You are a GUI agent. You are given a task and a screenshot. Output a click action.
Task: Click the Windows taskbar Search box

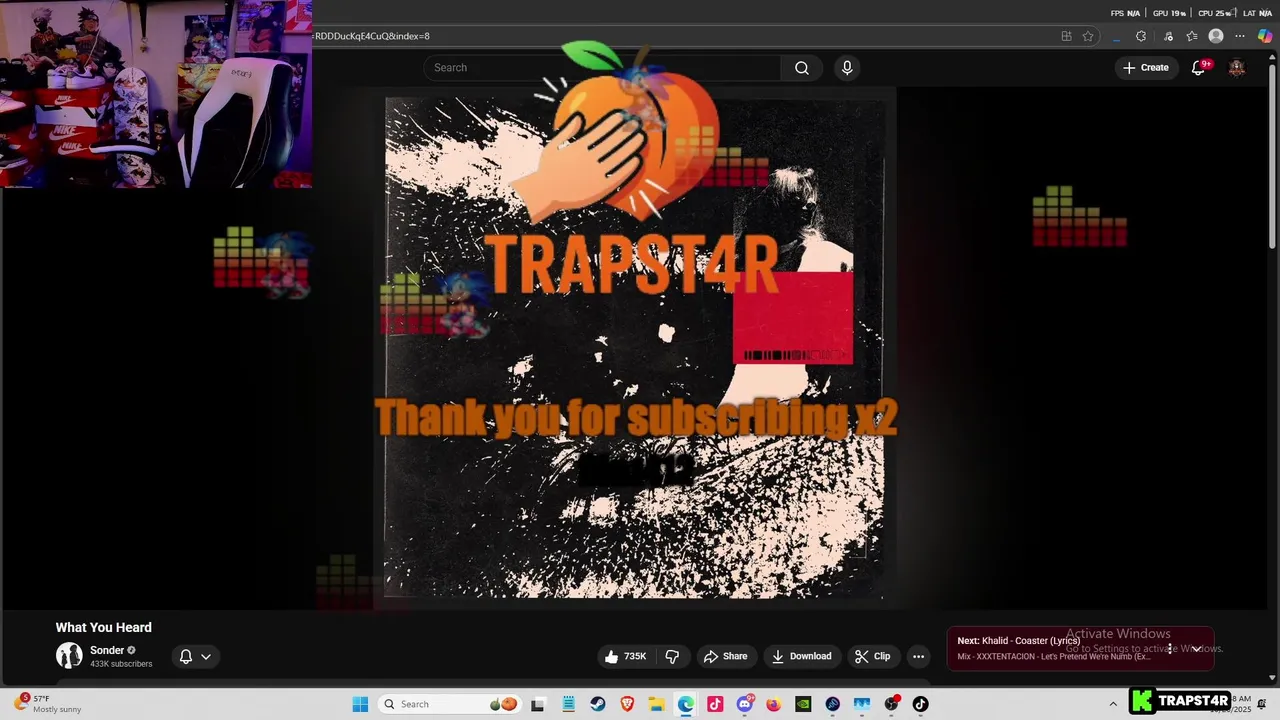450,704
